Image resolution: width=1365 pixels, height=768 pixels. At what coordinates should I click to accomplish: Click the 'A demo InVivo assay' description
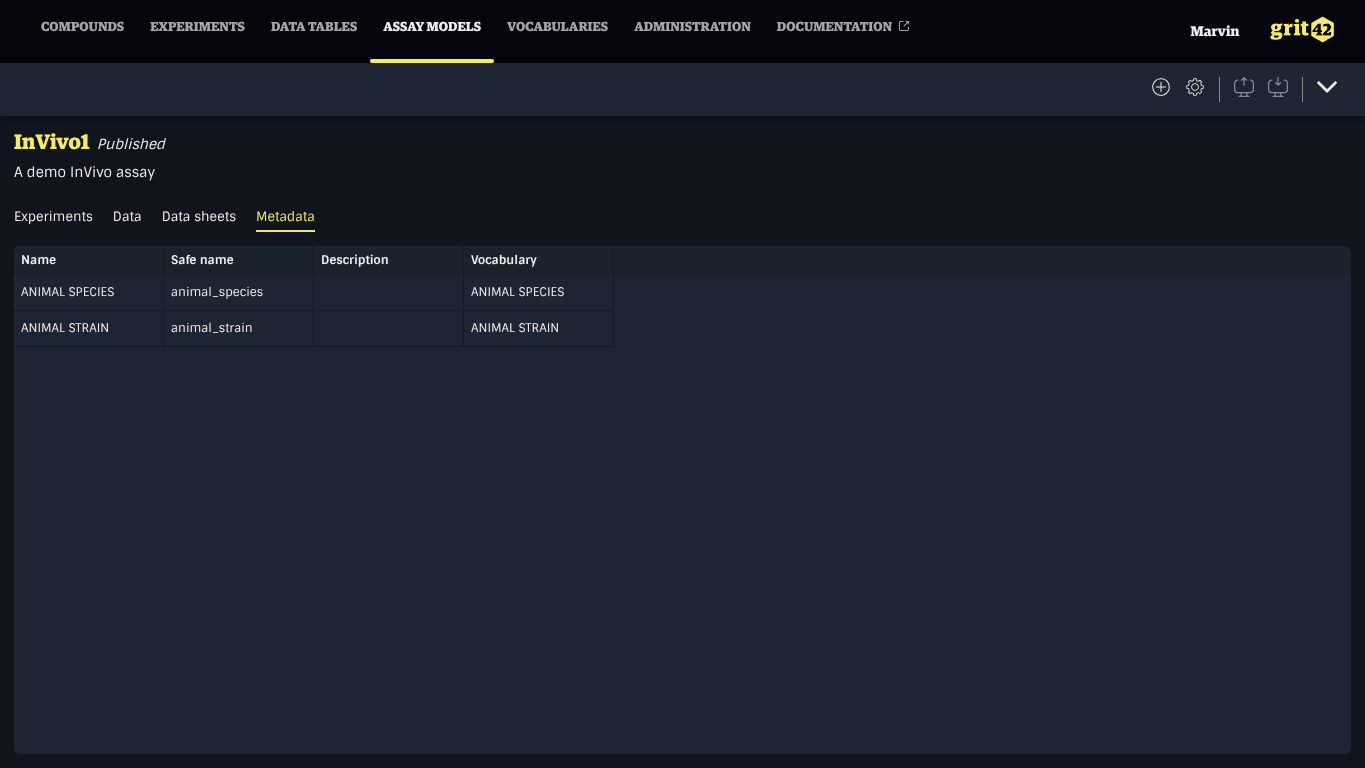pos(85,172)
